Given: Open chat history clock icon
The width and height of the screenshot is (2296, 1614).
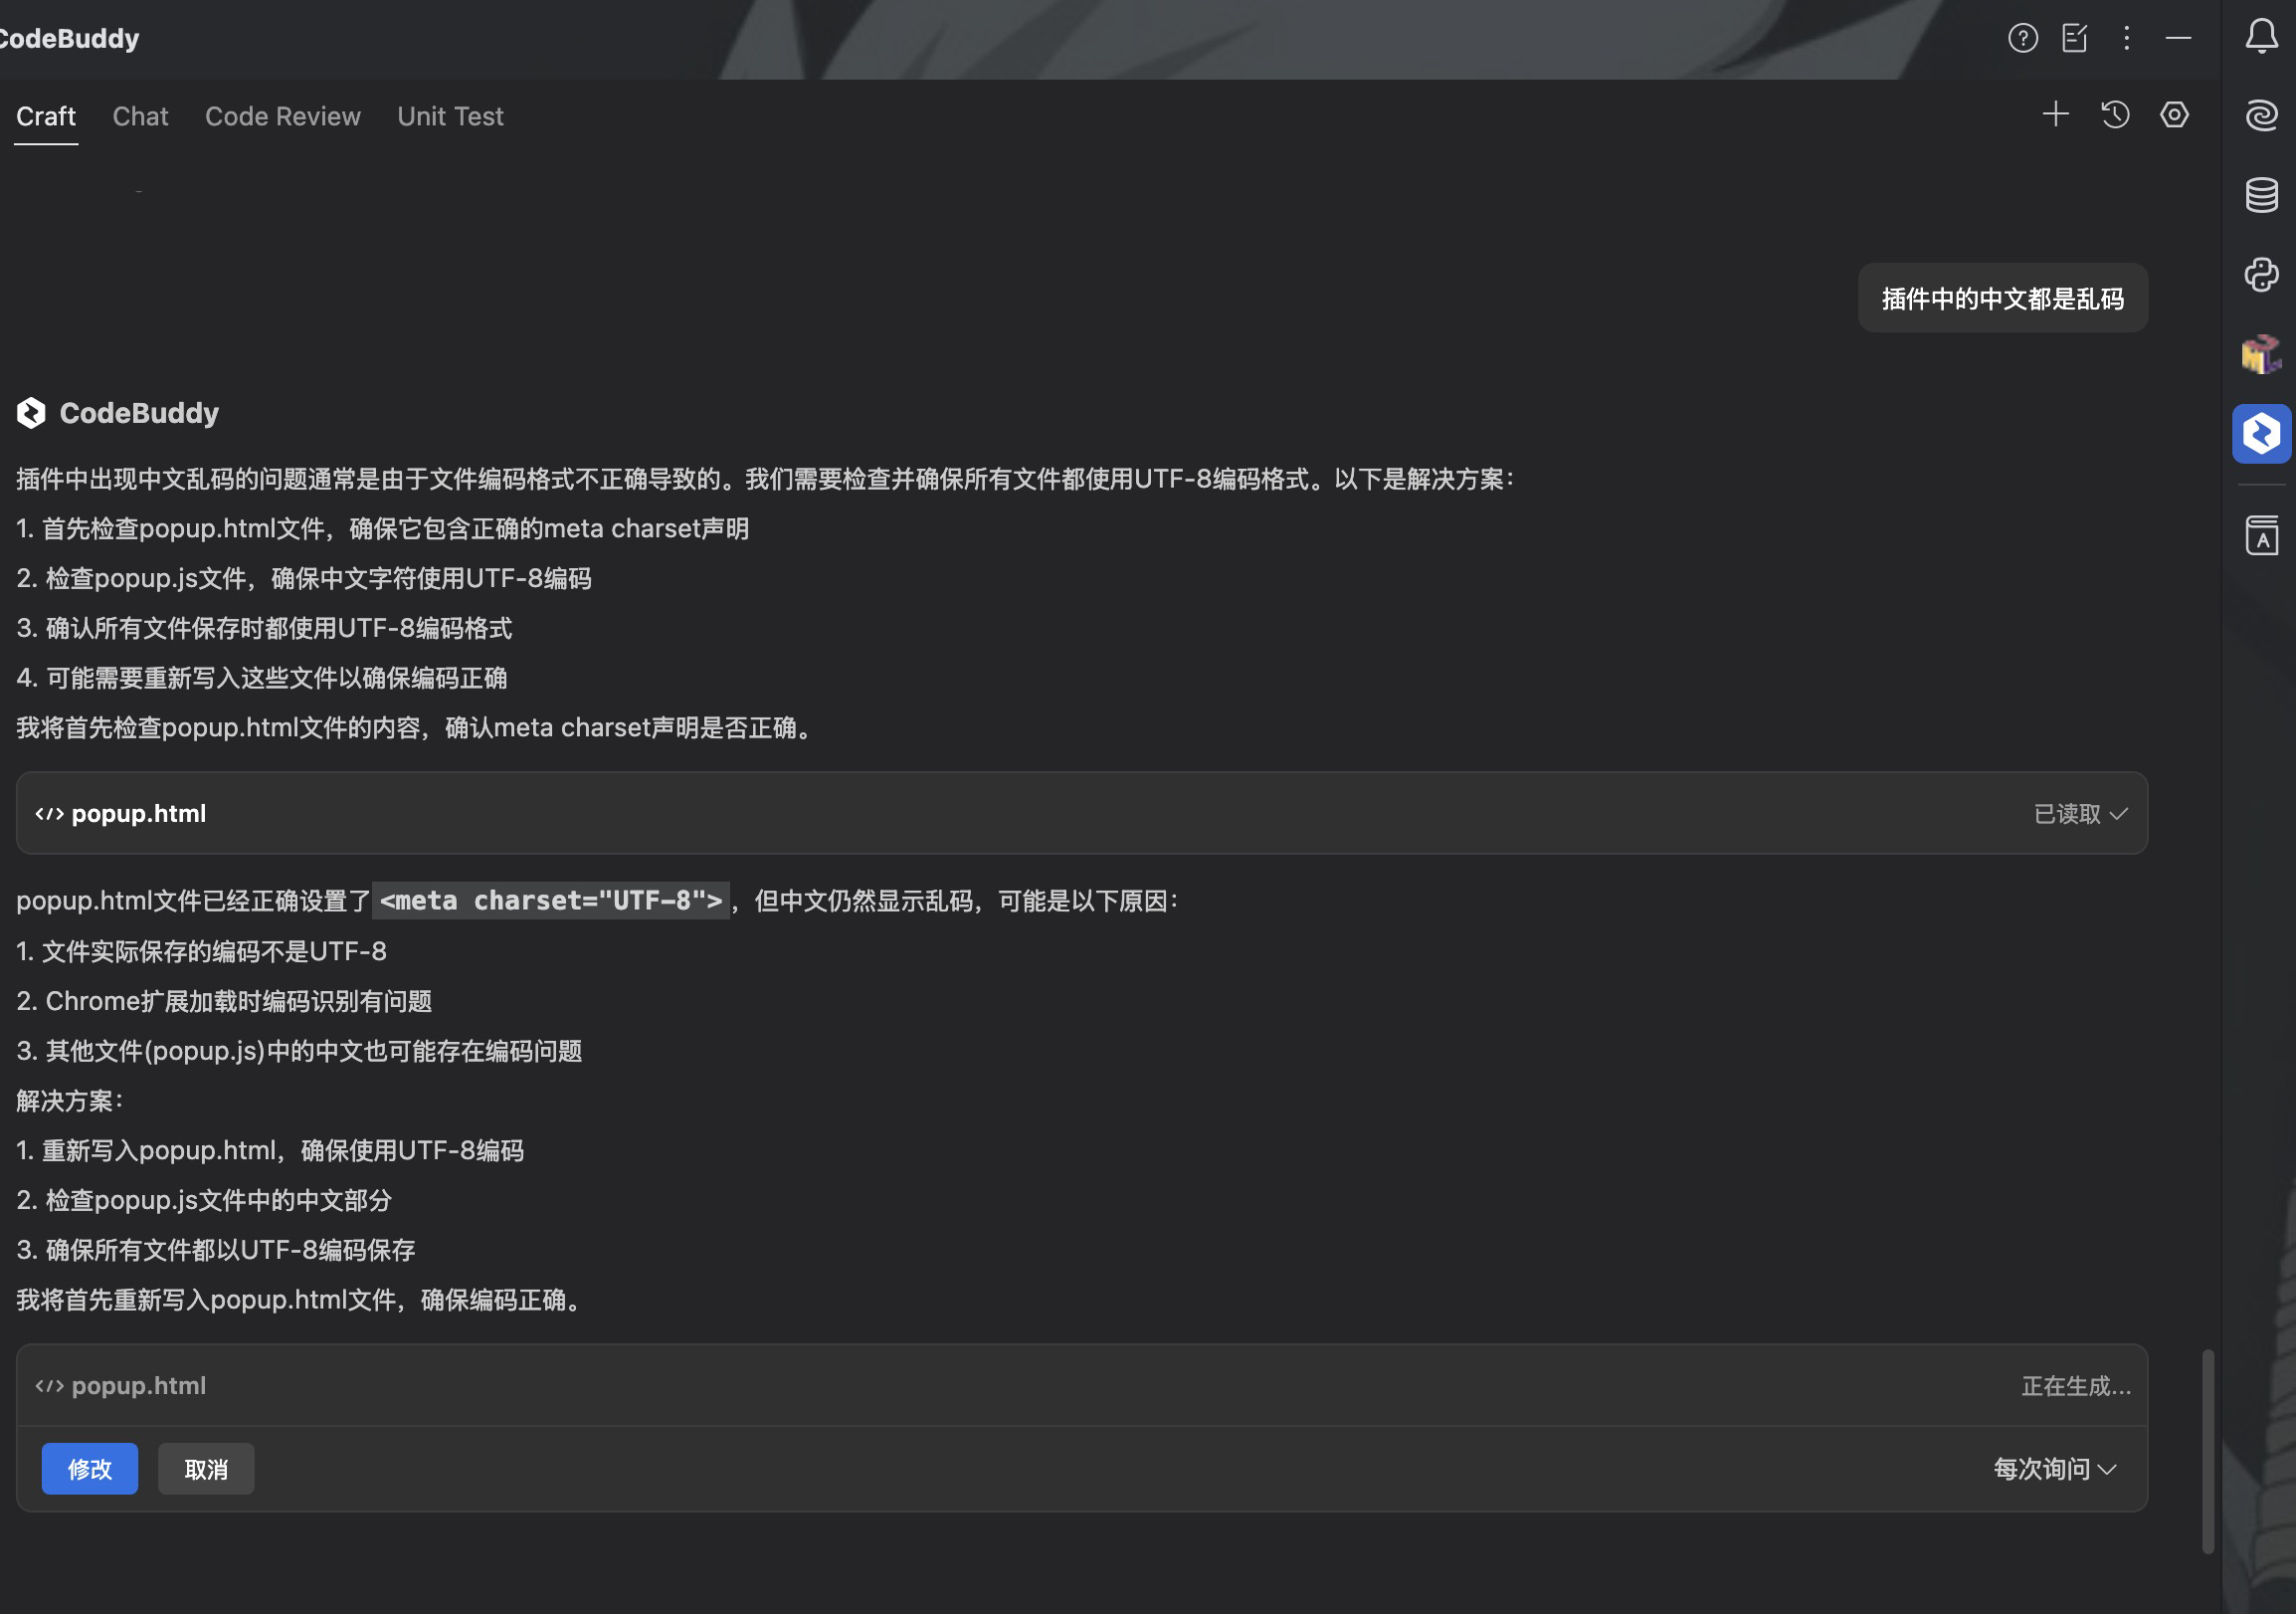Looking at the screenshot, I should coord(2115,114).
